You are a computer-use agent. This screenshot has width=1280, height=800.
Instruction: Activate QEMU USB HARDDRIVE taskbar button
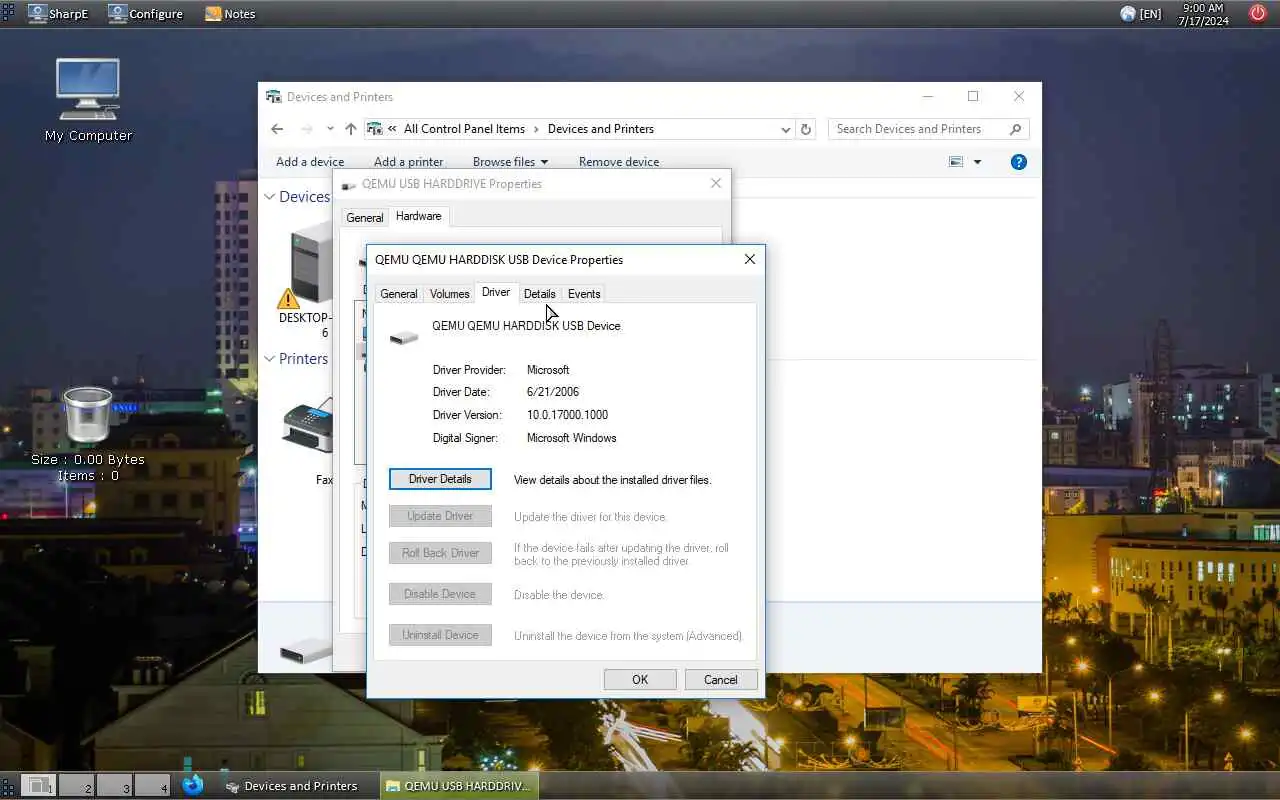click(458, 786)
